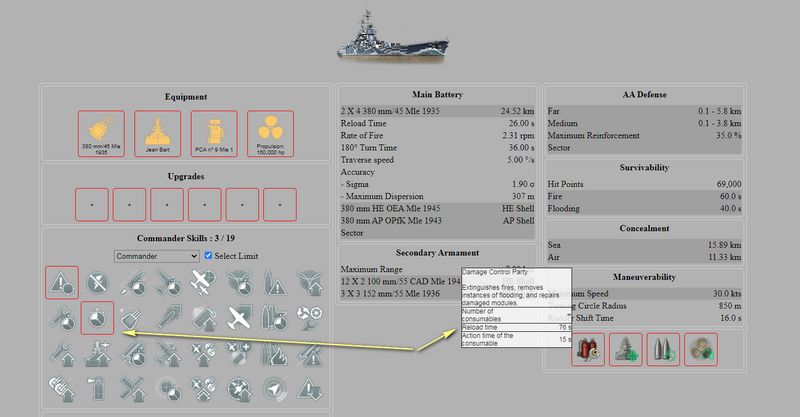Click the first empty upgrade slot

click(x=92, y=204)
